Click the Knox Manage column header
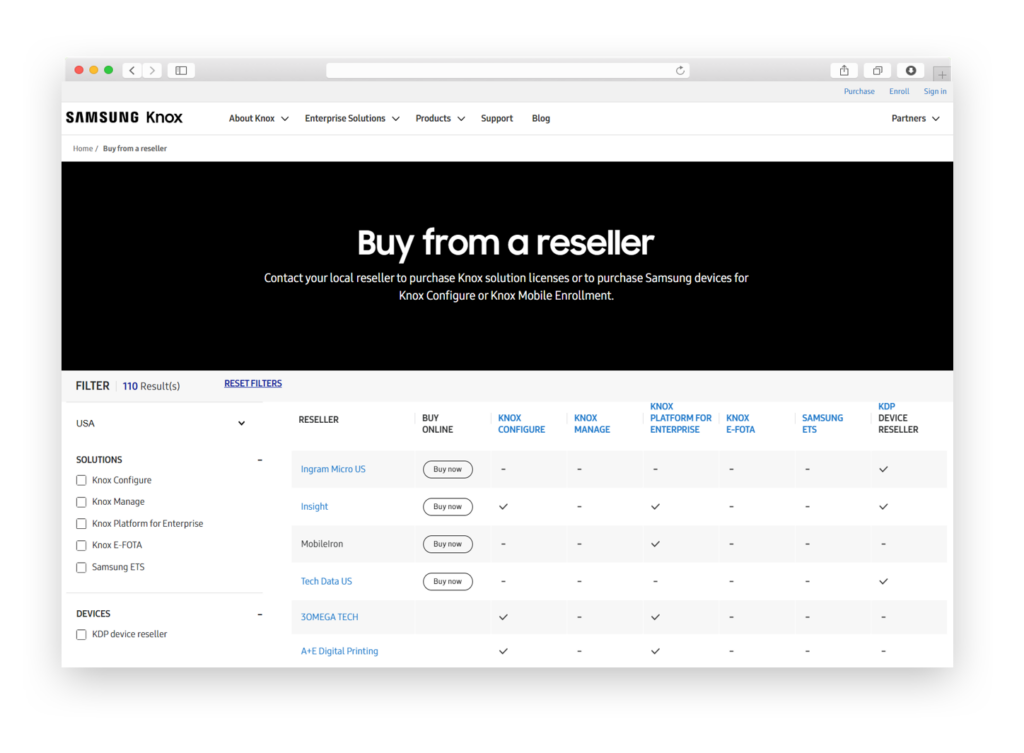This screenshot has width=1024, height=753. (x=592, y=423)
